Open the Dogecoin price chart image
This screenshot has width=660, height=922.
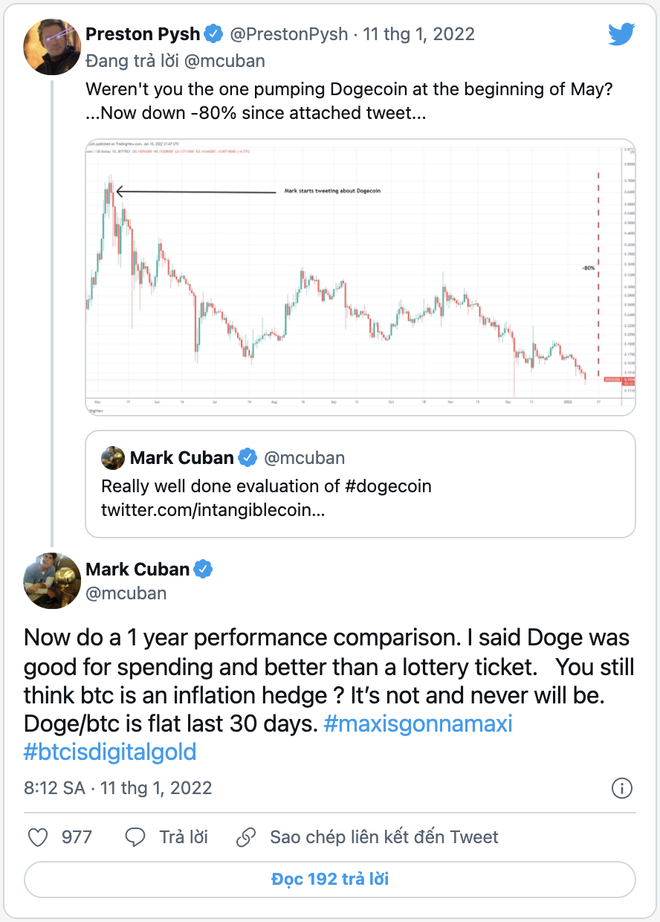click(x=361, y=277)
